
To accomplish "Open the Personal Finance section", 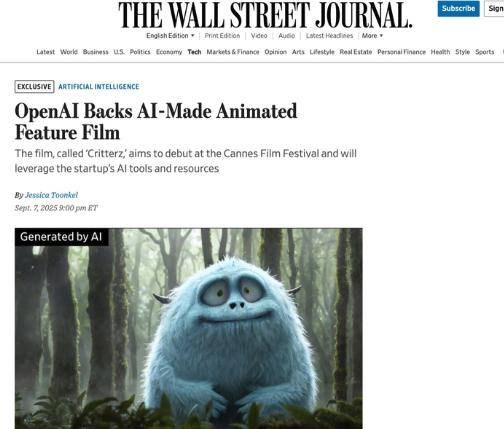I will (x=401, y=52).
